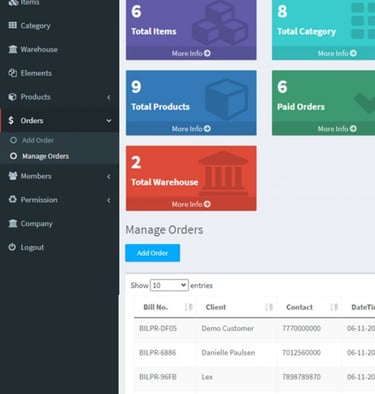Click the Orders dollar sign icon
The width and height of the screenshot is (375, 394).
(11, 120)
